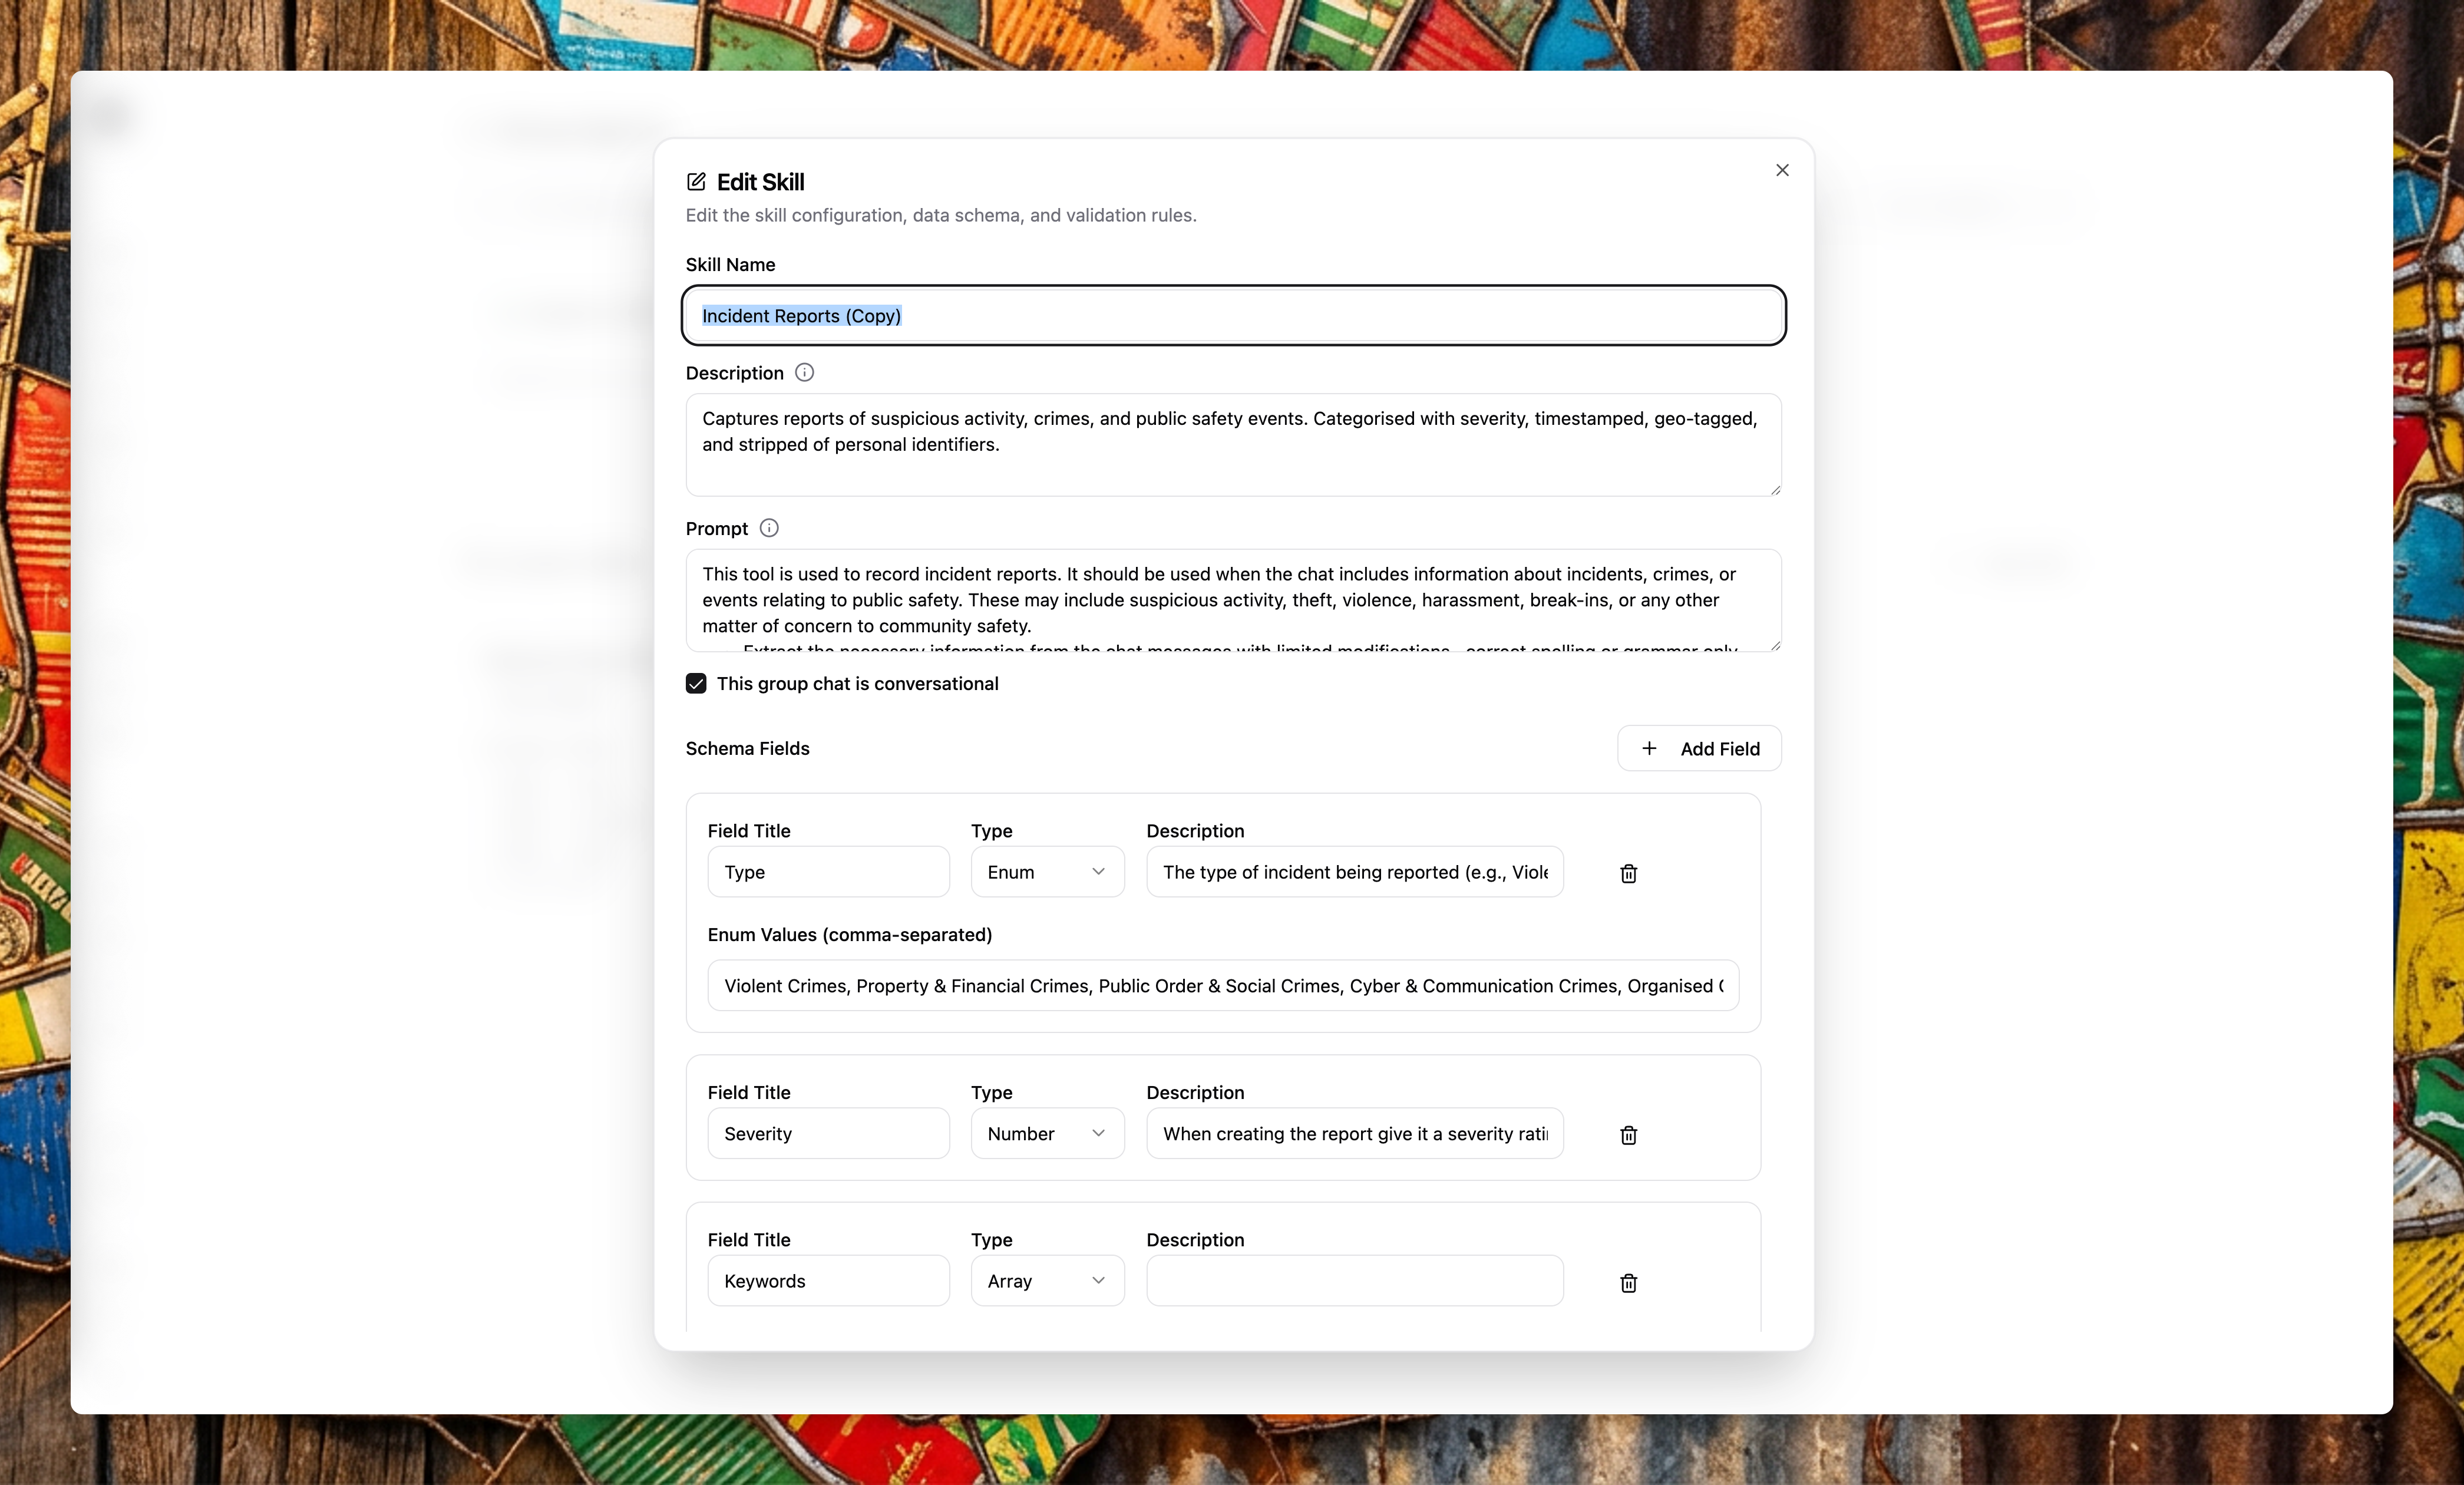Click the plus icon beside Add Field
Image resolution: width=2464 pixels, height=1485 pixels.
pyautogui.click(x=1649, y=748)
